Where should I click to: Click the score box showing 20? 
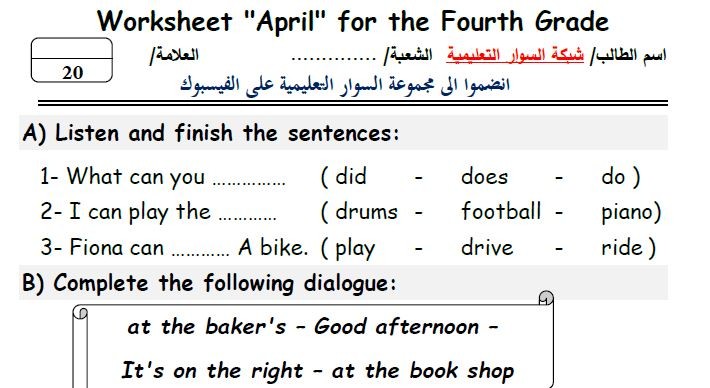click(72, 60)
